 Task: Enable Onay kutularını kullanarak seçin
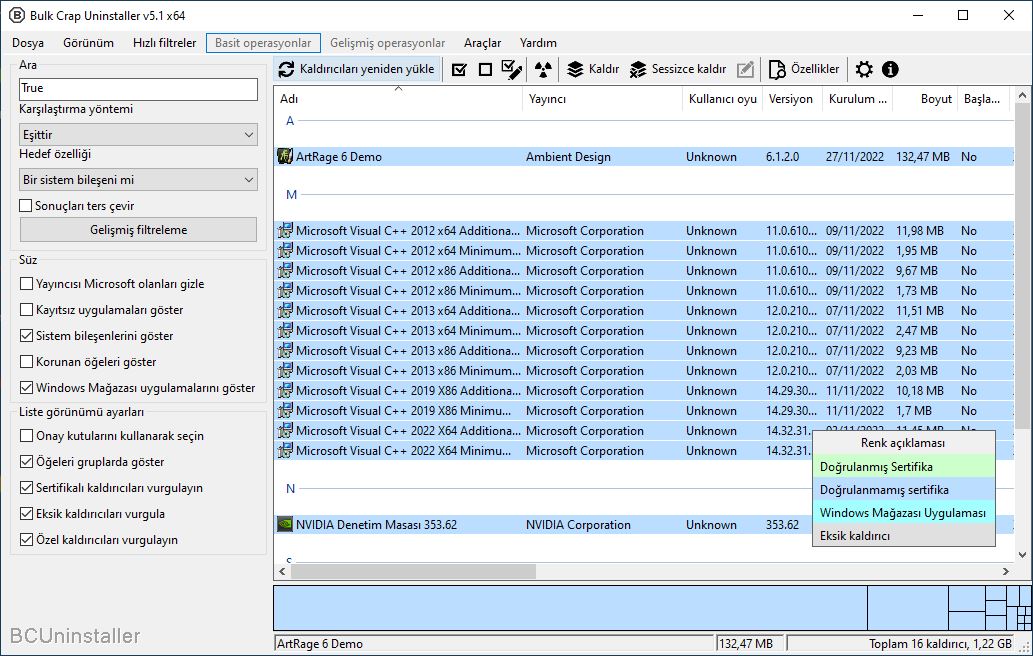pos(26,436)
